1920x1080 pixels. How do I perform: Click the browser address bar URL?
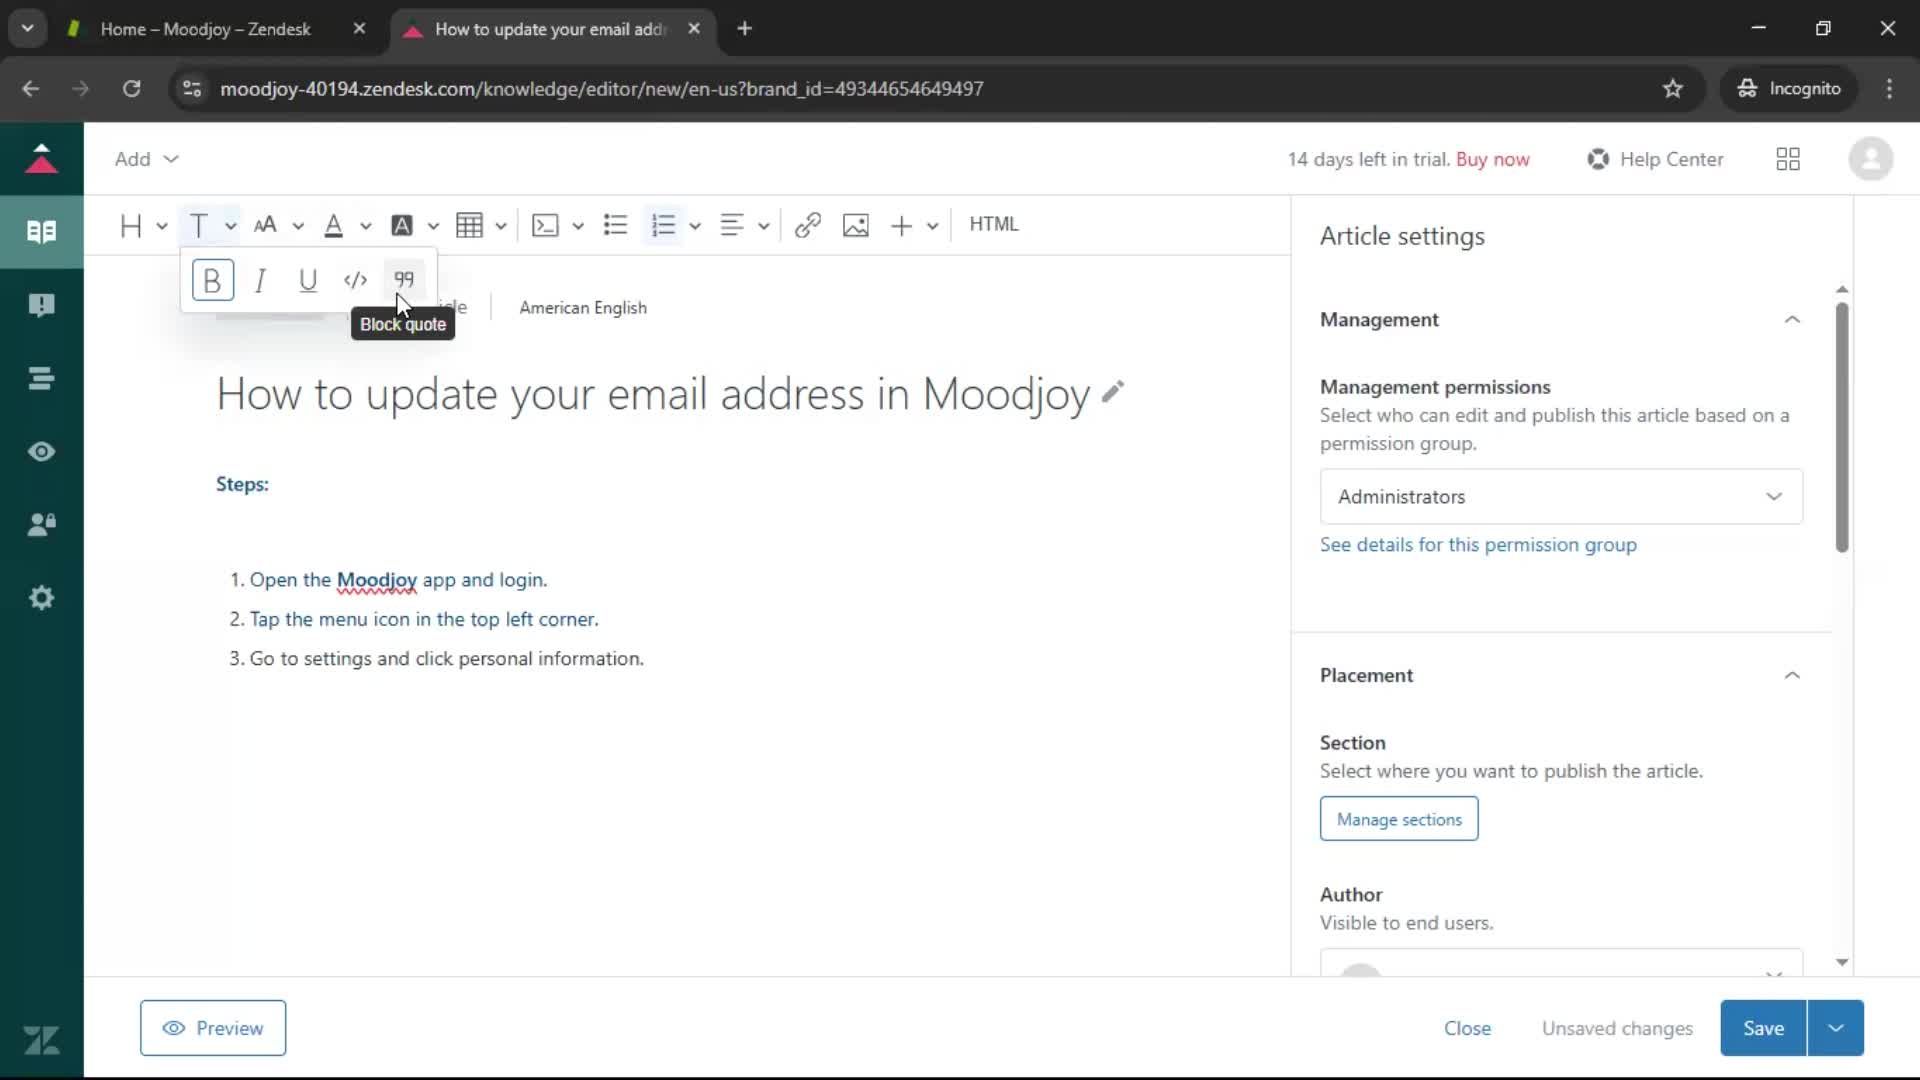click(602, 89)
